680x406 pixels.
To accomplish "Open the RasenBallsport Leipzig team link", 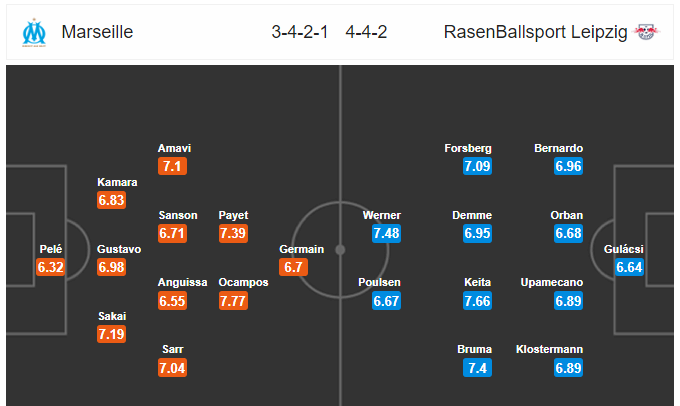I will point(535,32).
